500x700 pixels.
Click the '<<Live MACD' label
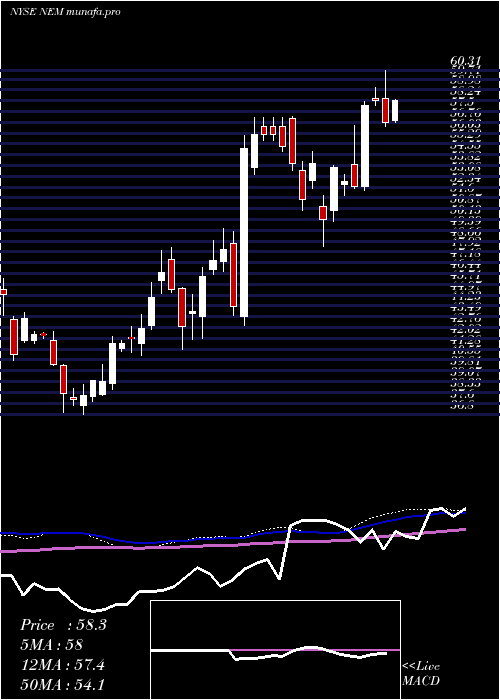click(421, 674)
